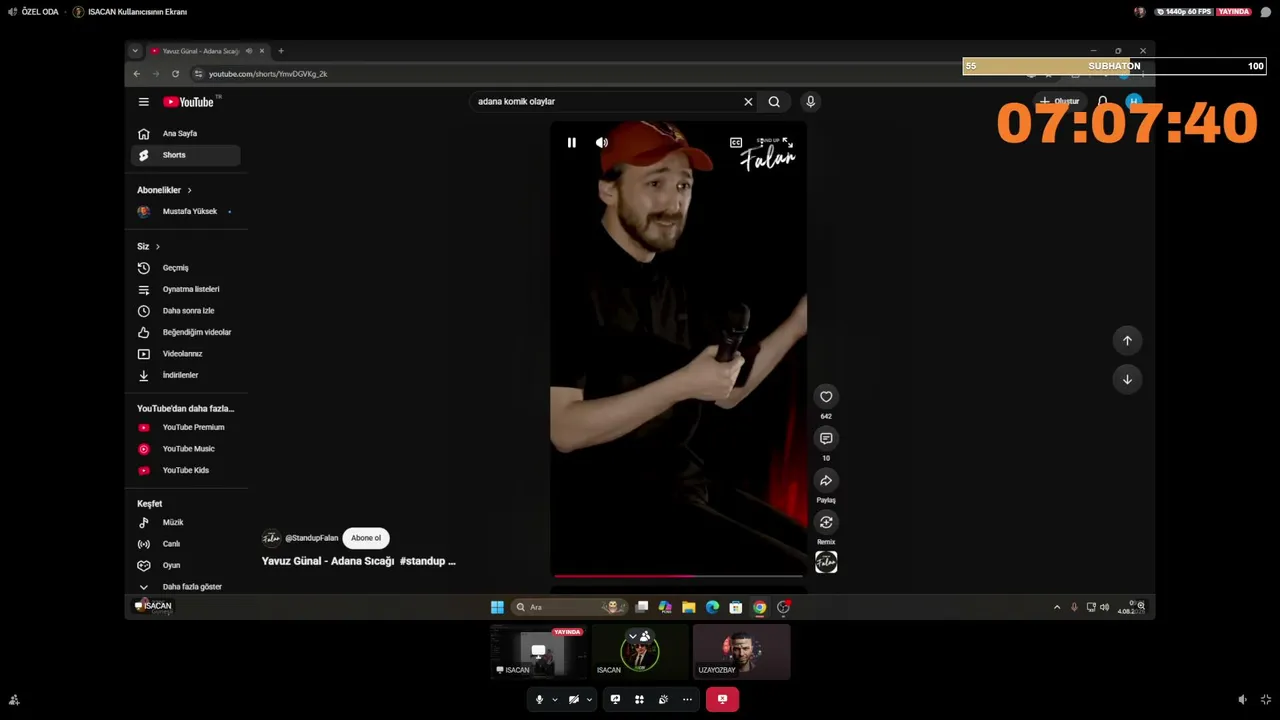Open a new Chrome tab

(281, 51)
